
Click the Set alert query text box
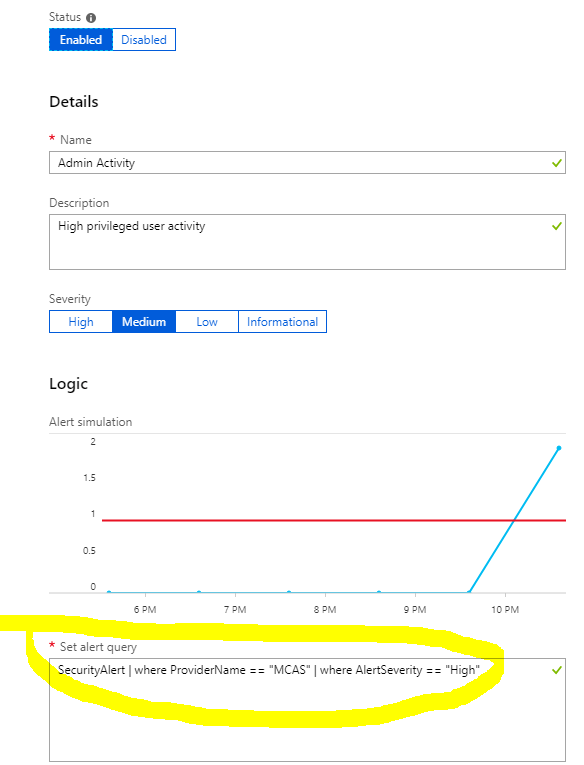coord(307,710)
